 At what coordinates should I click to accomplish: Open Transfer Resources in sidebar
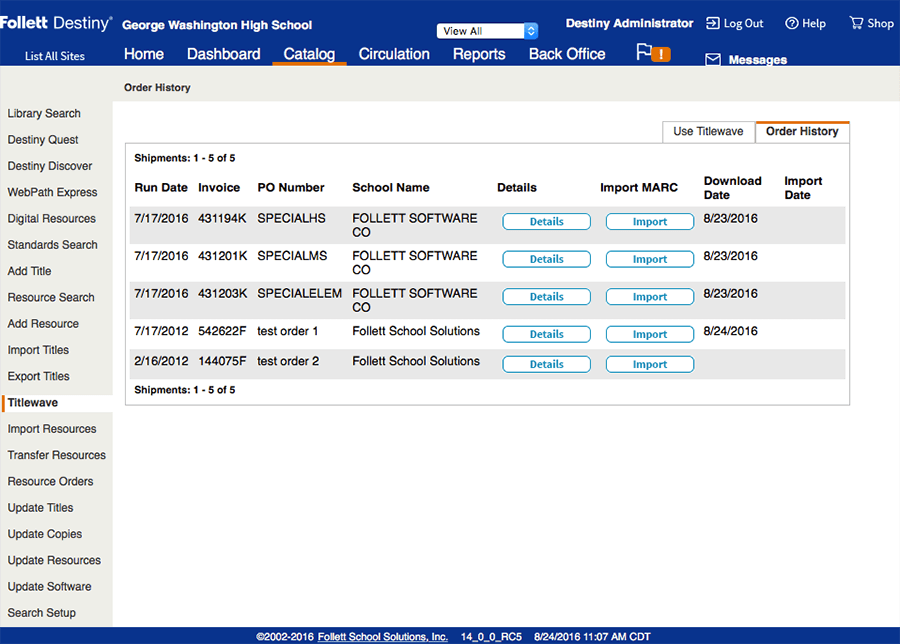click(x=56, y=455)
